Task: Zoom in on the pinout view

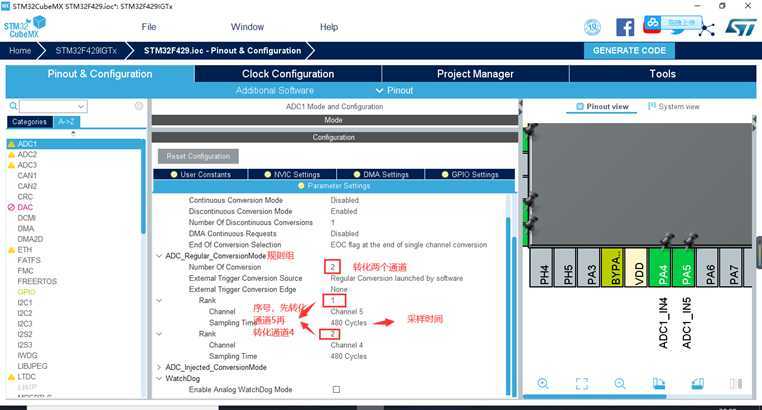Action: click(543, 383)
